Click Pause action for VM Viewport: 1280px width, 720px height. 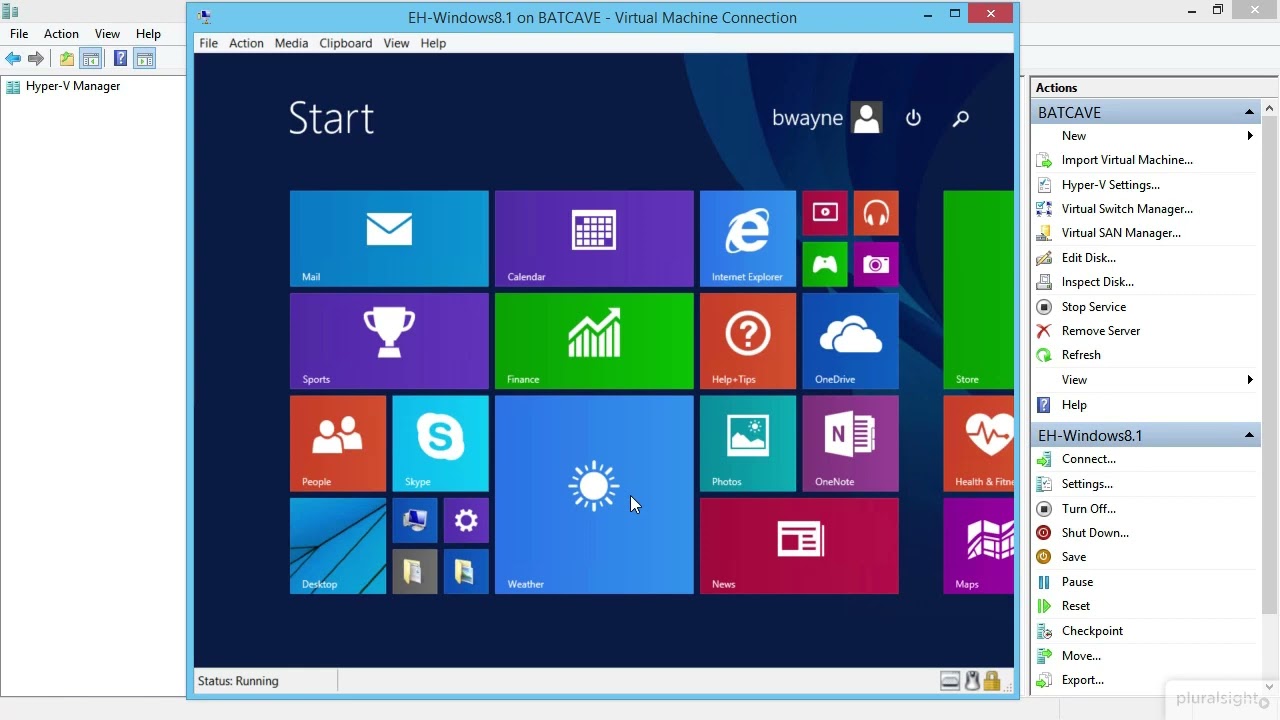tap(1077, 582)
